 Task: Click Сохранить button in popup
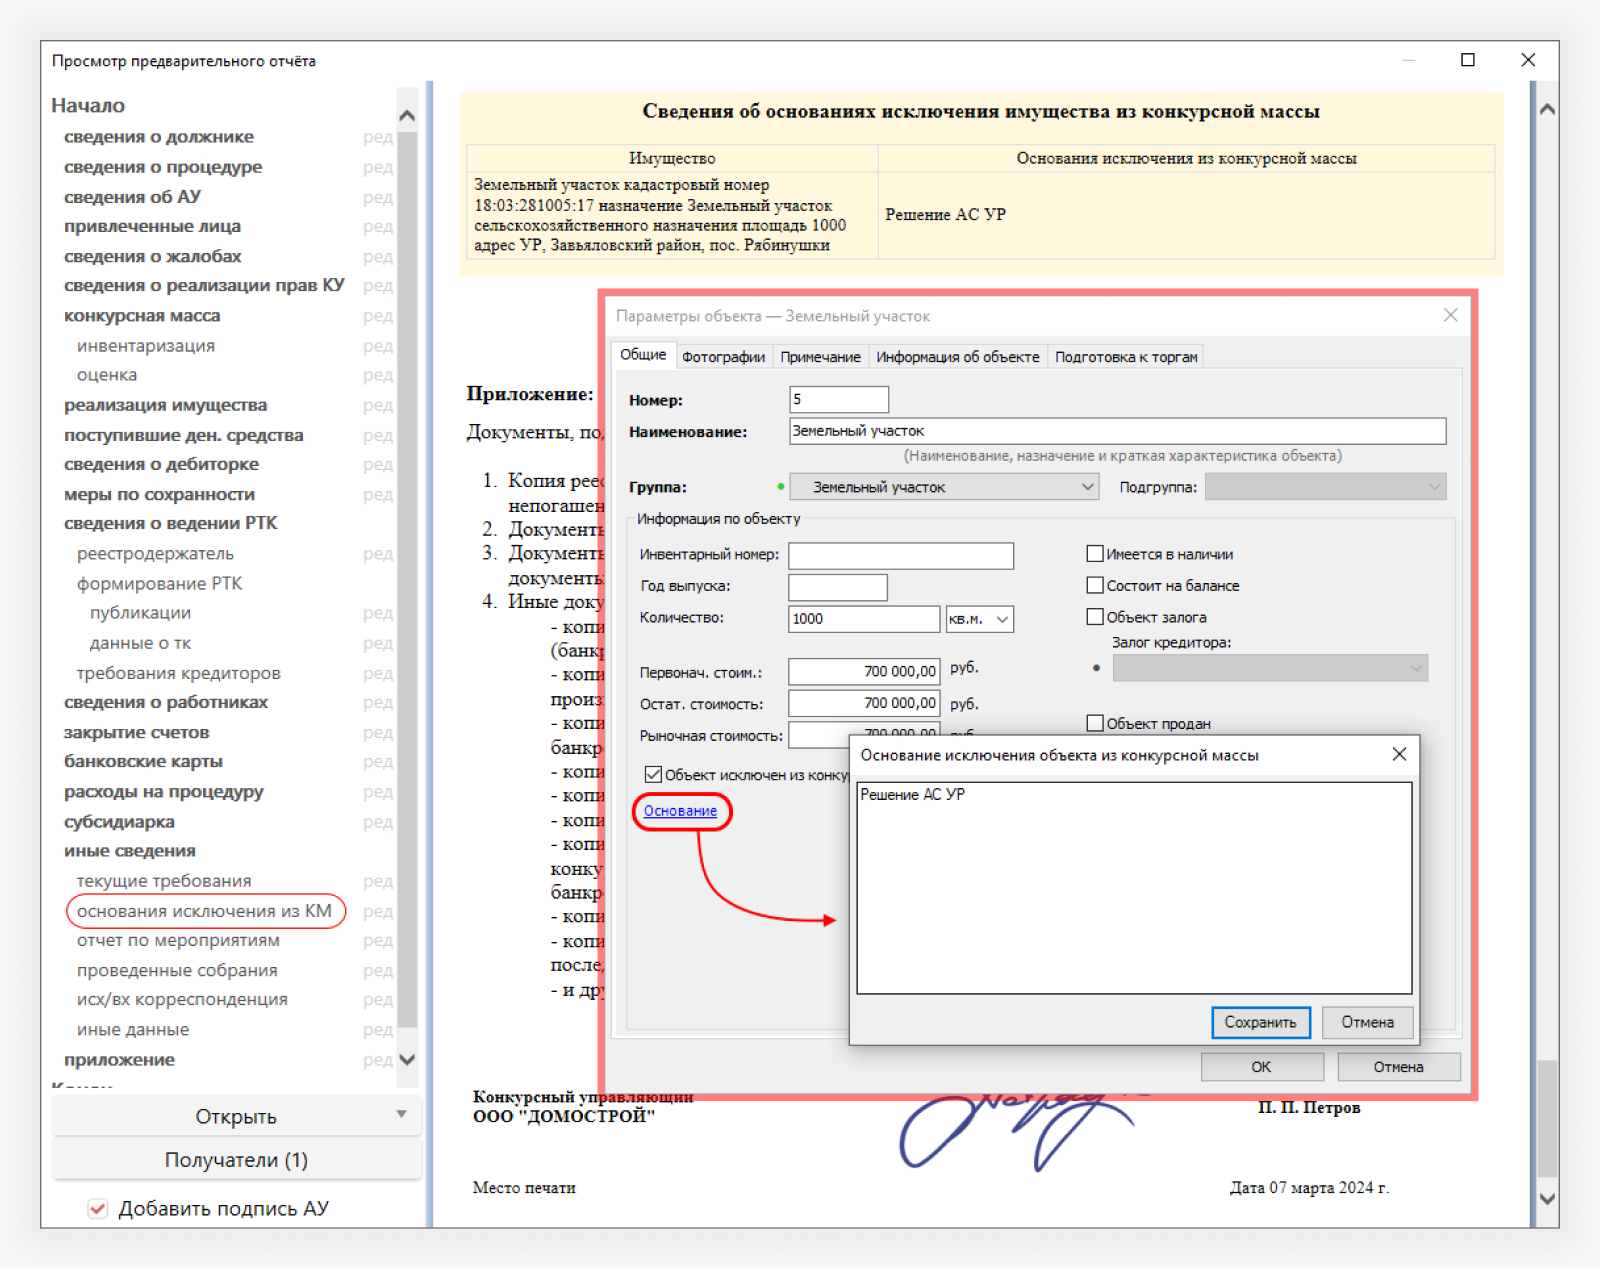[x=1260, y=1022]
